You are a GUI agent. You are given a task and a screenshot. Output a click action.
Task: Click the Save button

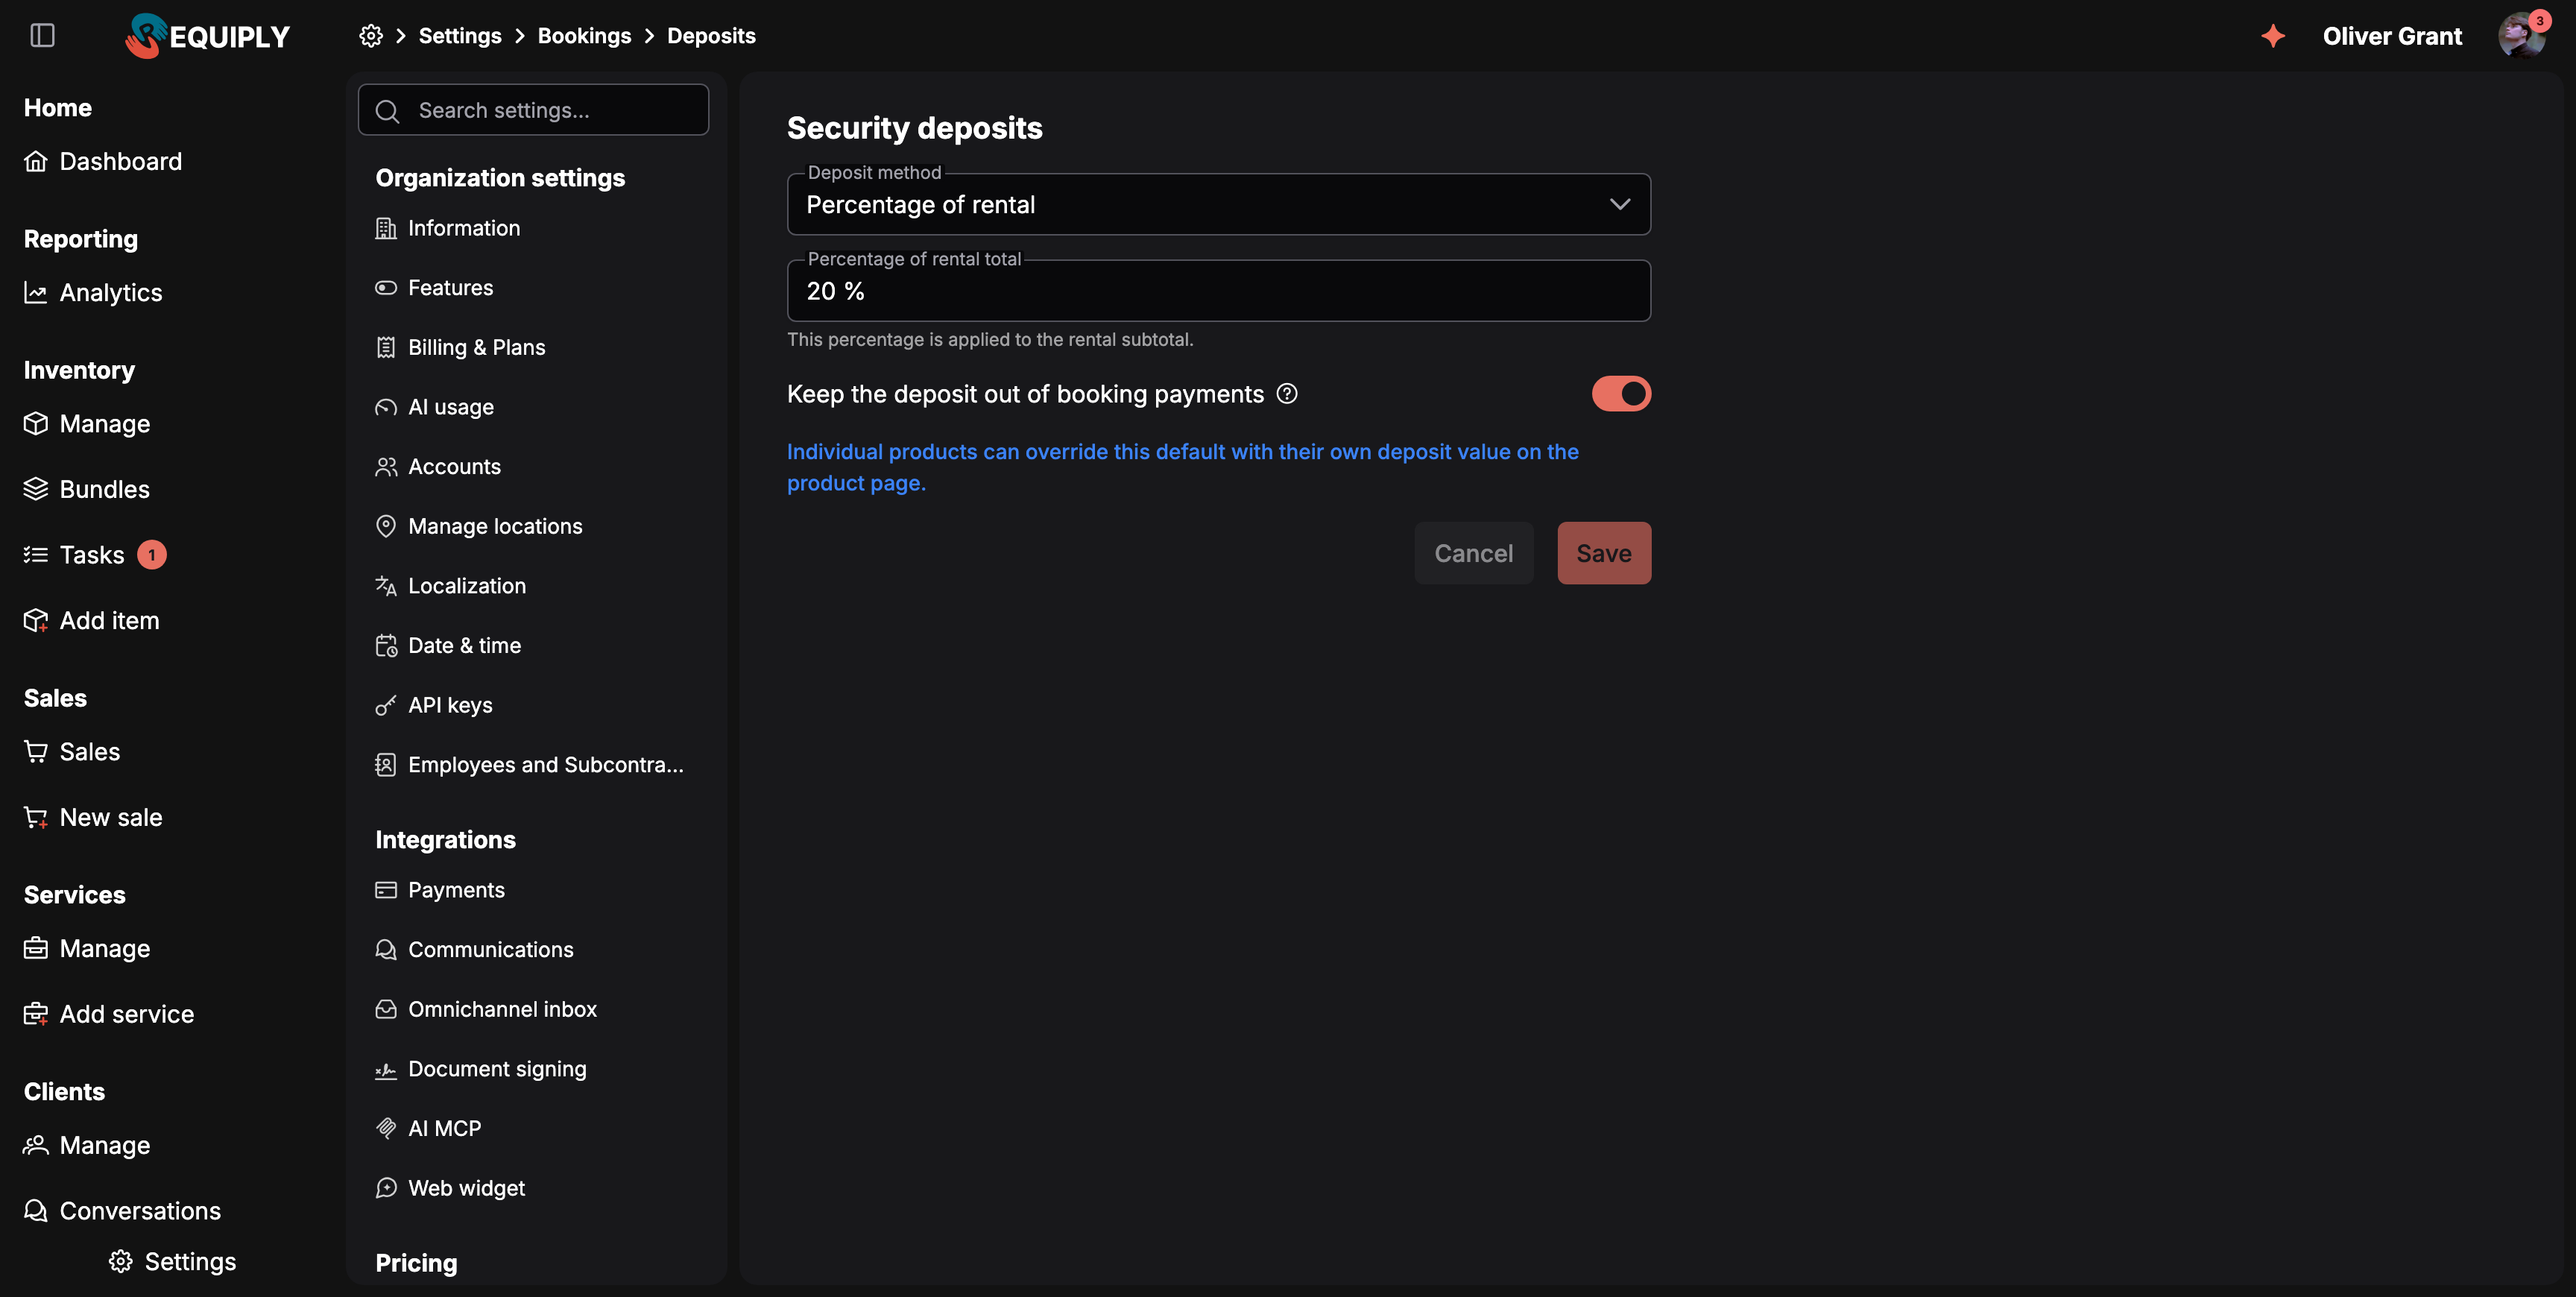[x=1603, y=553]
